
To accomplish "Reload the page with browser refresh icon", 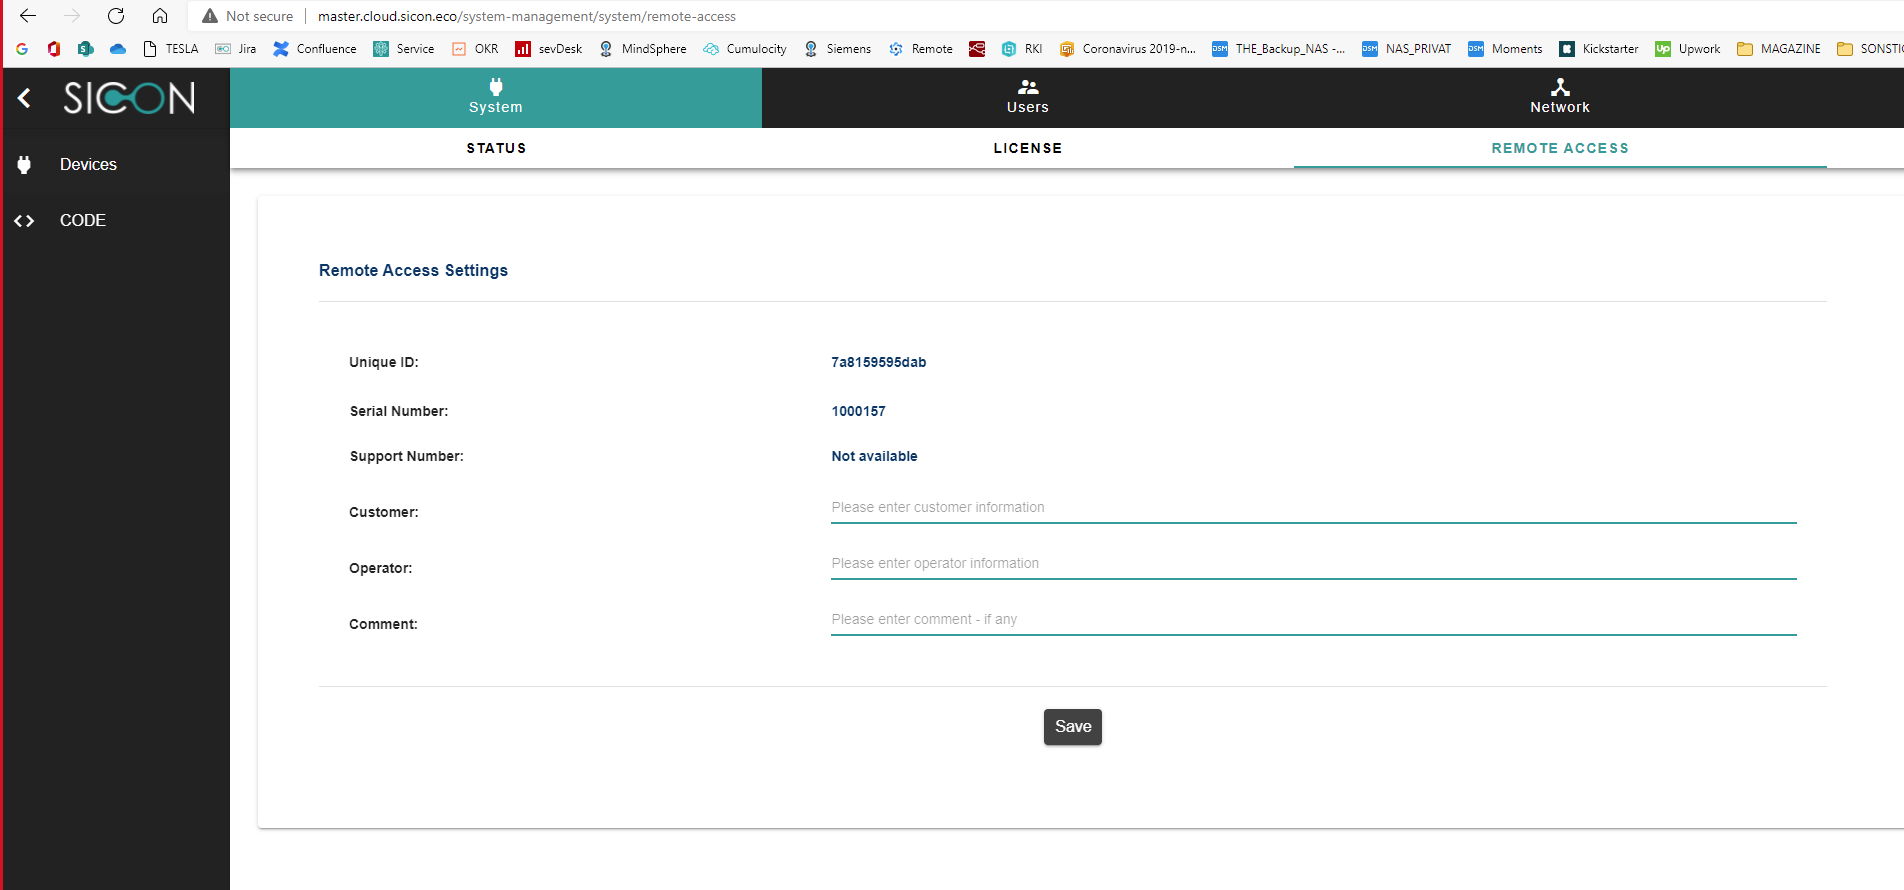I will click(116, 16).
